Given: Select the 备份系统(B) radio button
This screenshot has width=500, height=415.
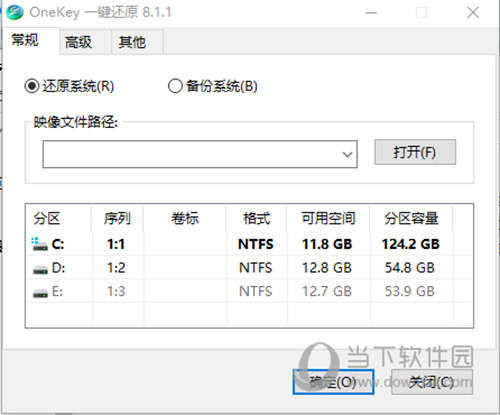Looking at the screenshot, I should (175, 86).
